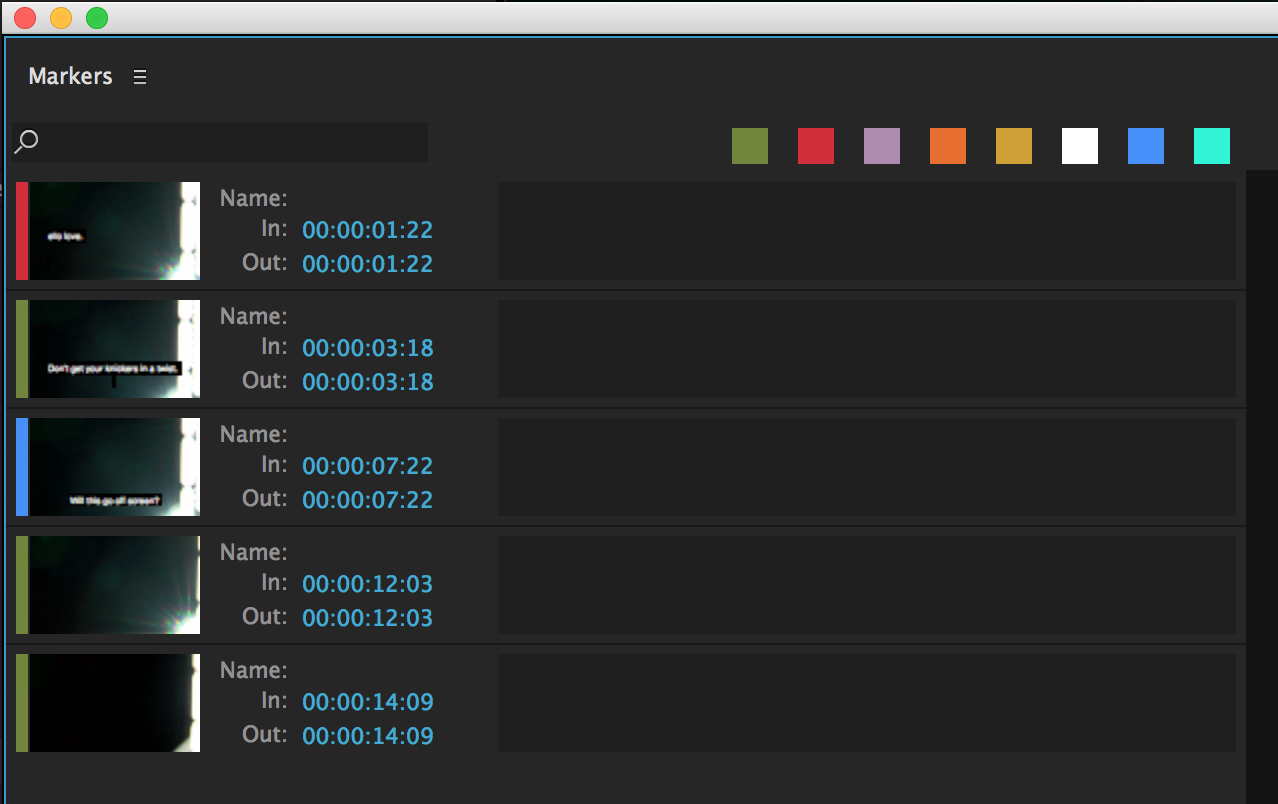Viewport: 1278px width, 804px height.
Task: Toggle the yellow marker color filter
Action: click(x=1014, y=146)
